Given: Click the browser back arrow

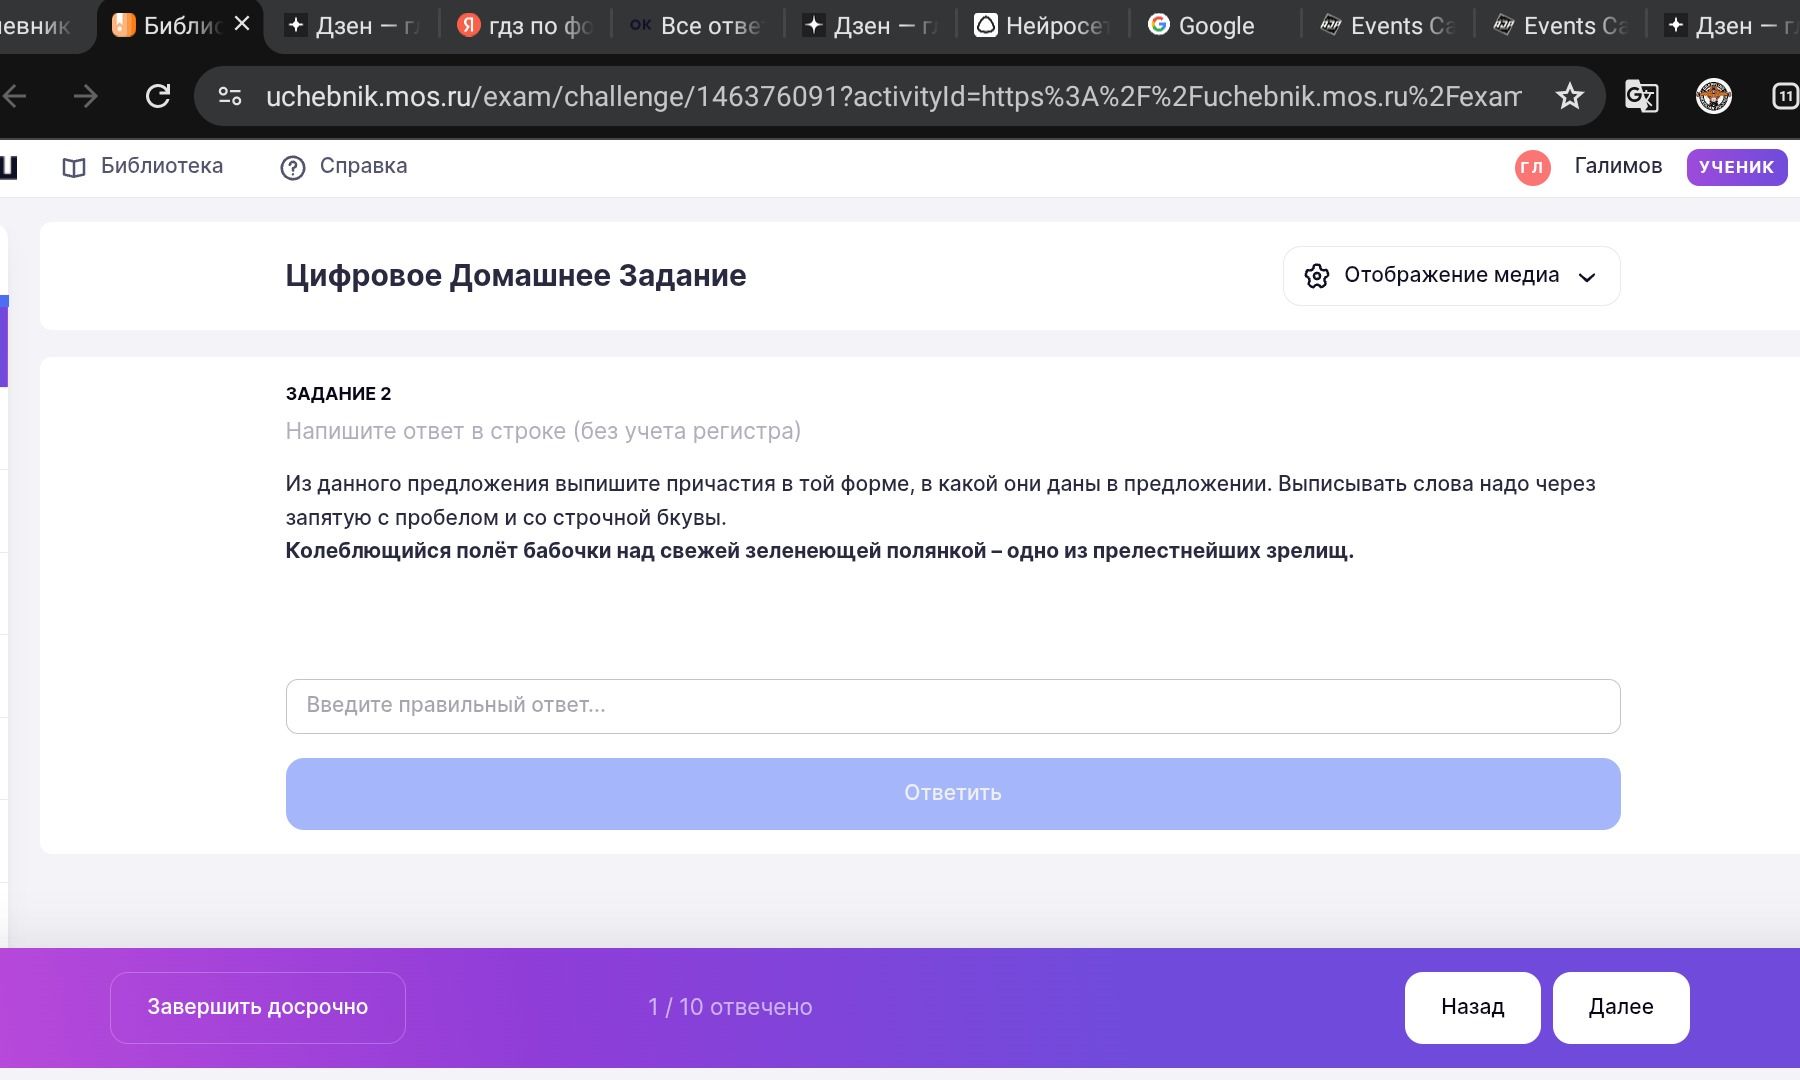Looking at the screenshot, I should coord(14,96).
